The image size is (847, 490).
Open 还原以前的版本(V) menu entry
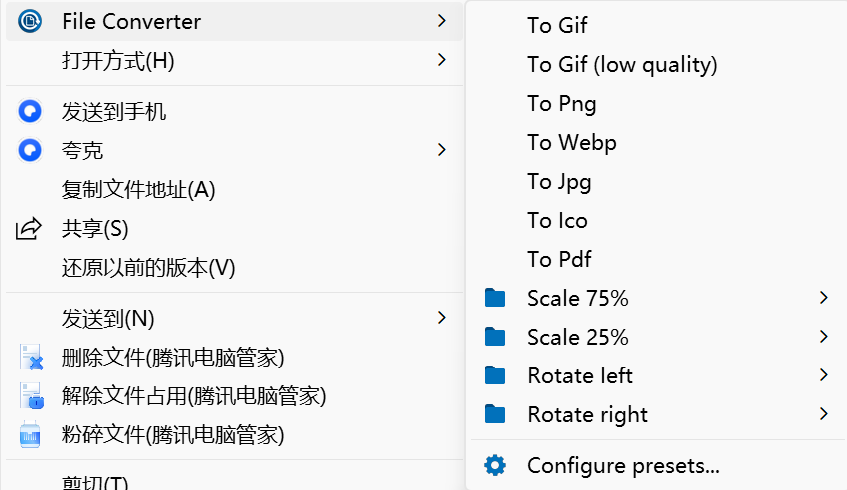(148, 267)
